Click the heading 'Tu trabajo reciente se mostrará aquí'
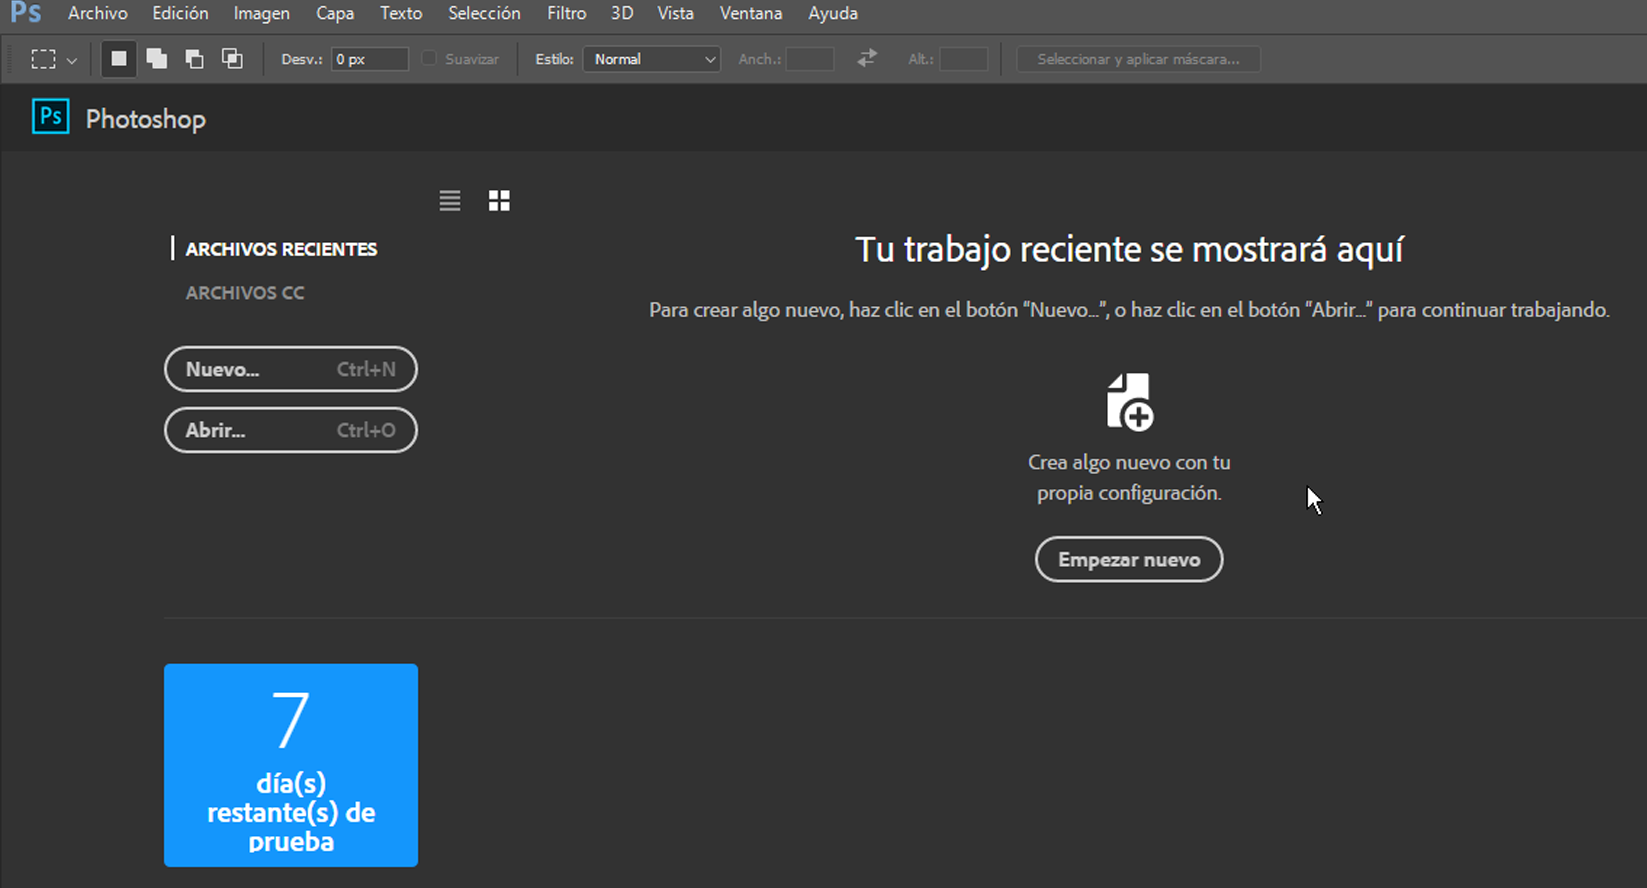Image resolution: width=1647 pixels, height=888 pixels. pyautogui.click(x=1129, y=249)
